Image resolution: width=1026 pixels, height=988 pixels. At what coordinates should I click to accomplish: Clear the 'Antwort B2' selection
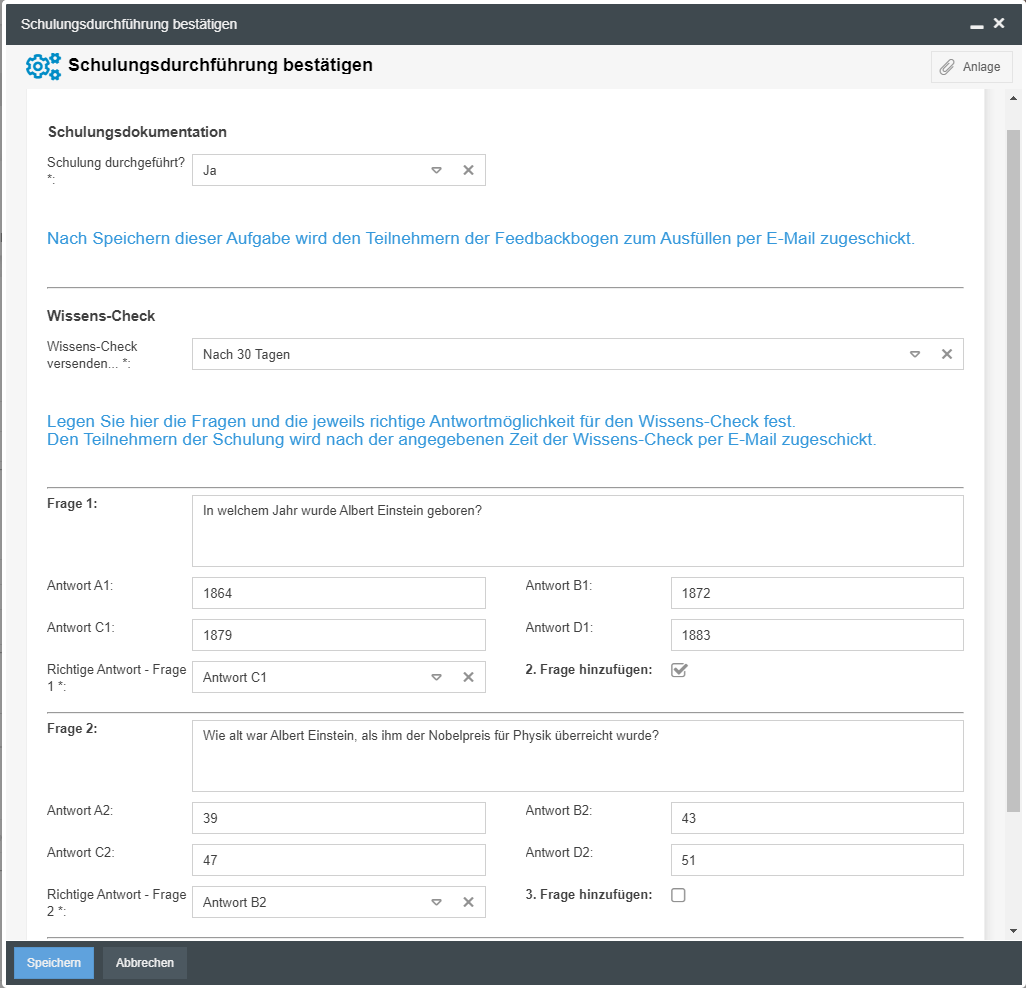(469, 902)
